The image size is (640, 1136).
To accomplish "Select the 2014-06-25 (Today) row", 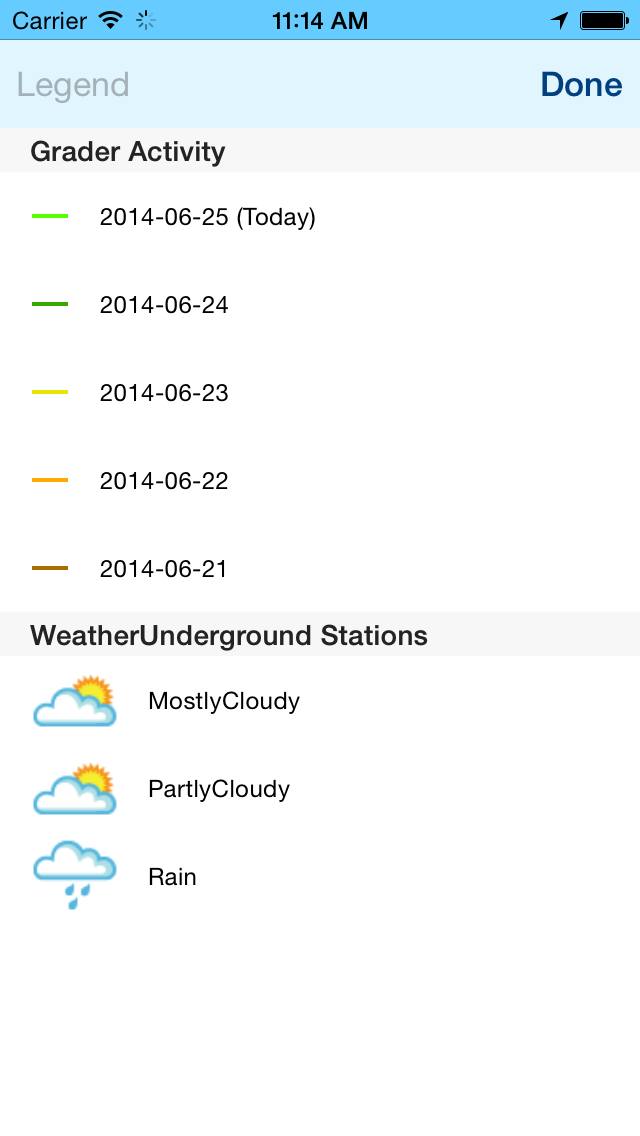I will pos(320,216).
